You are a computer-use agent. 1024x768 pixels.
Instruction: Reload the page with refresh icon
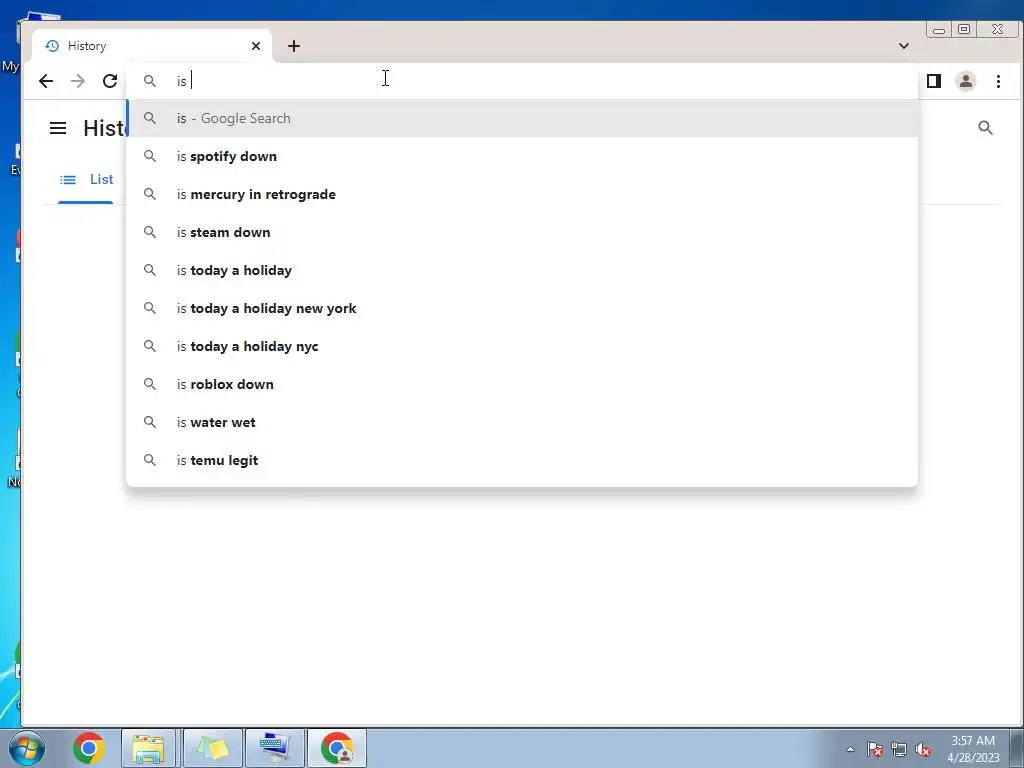(x=110, y=81)
